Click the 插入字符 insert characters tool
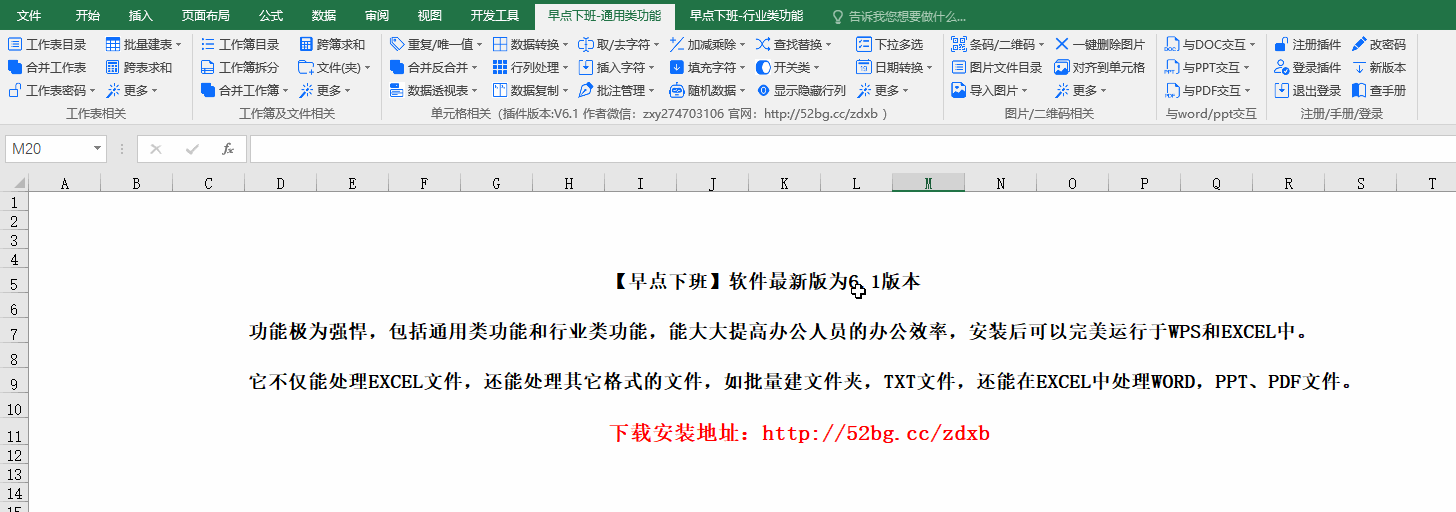The height and width of the screenshot is (512, 1456). point(617,67)
